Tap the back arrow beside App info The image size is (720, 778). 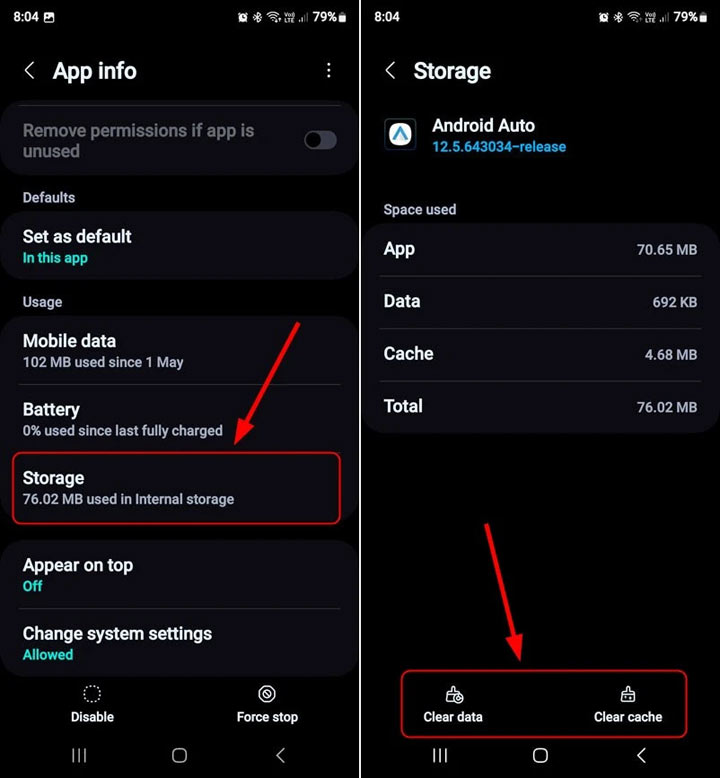click(30, 71)
